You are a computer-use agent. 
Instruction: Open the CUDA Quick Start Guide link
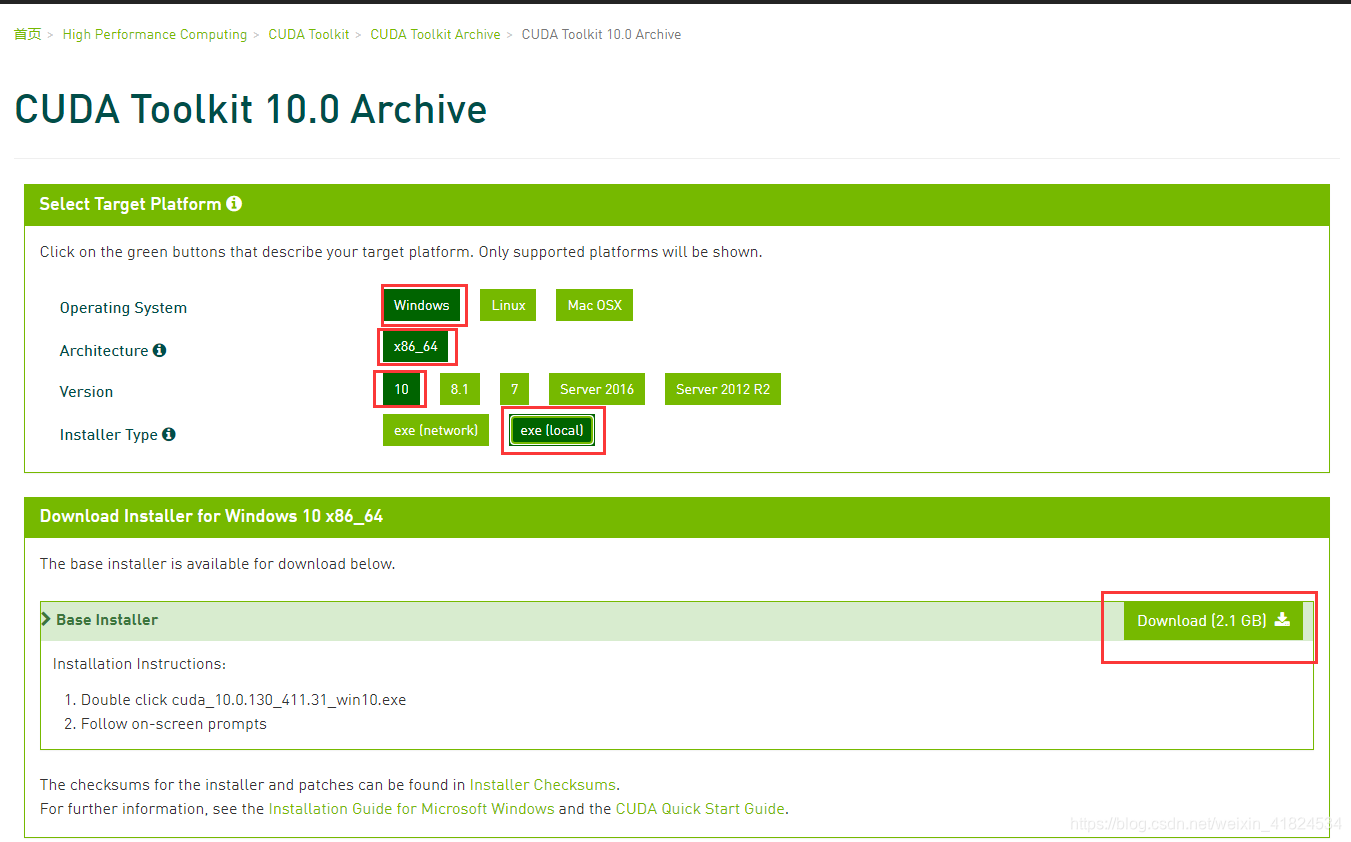click(700, 808)
